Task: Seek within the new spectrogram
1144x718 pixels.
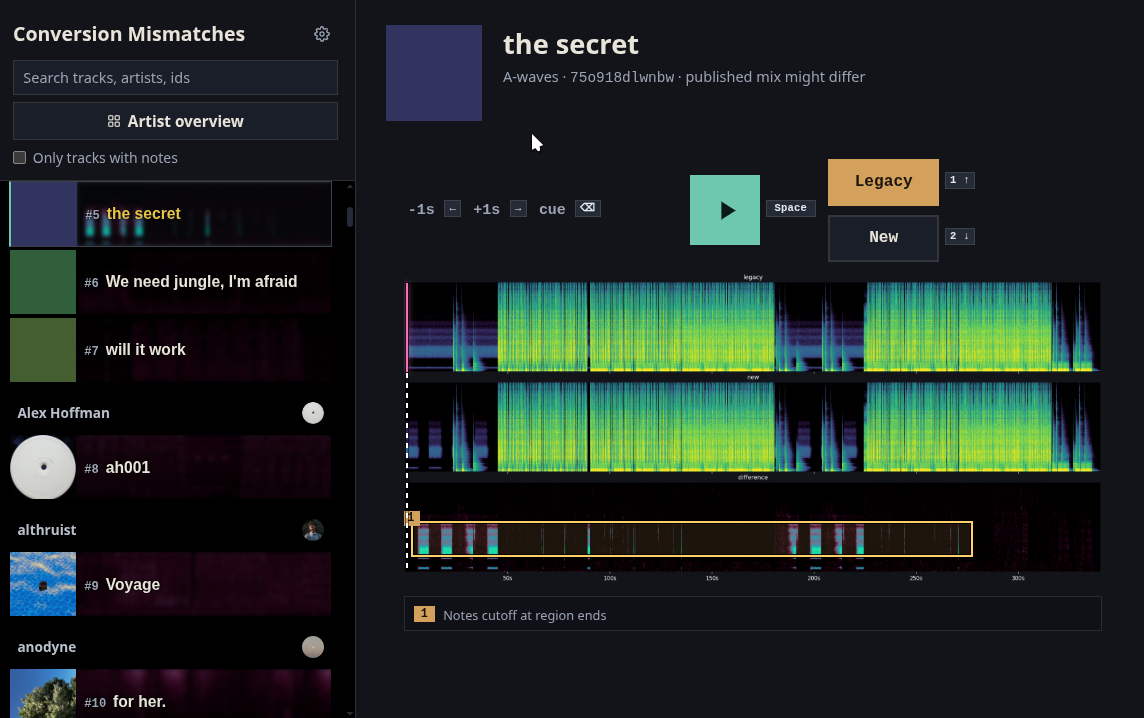Action: [753, 427]
